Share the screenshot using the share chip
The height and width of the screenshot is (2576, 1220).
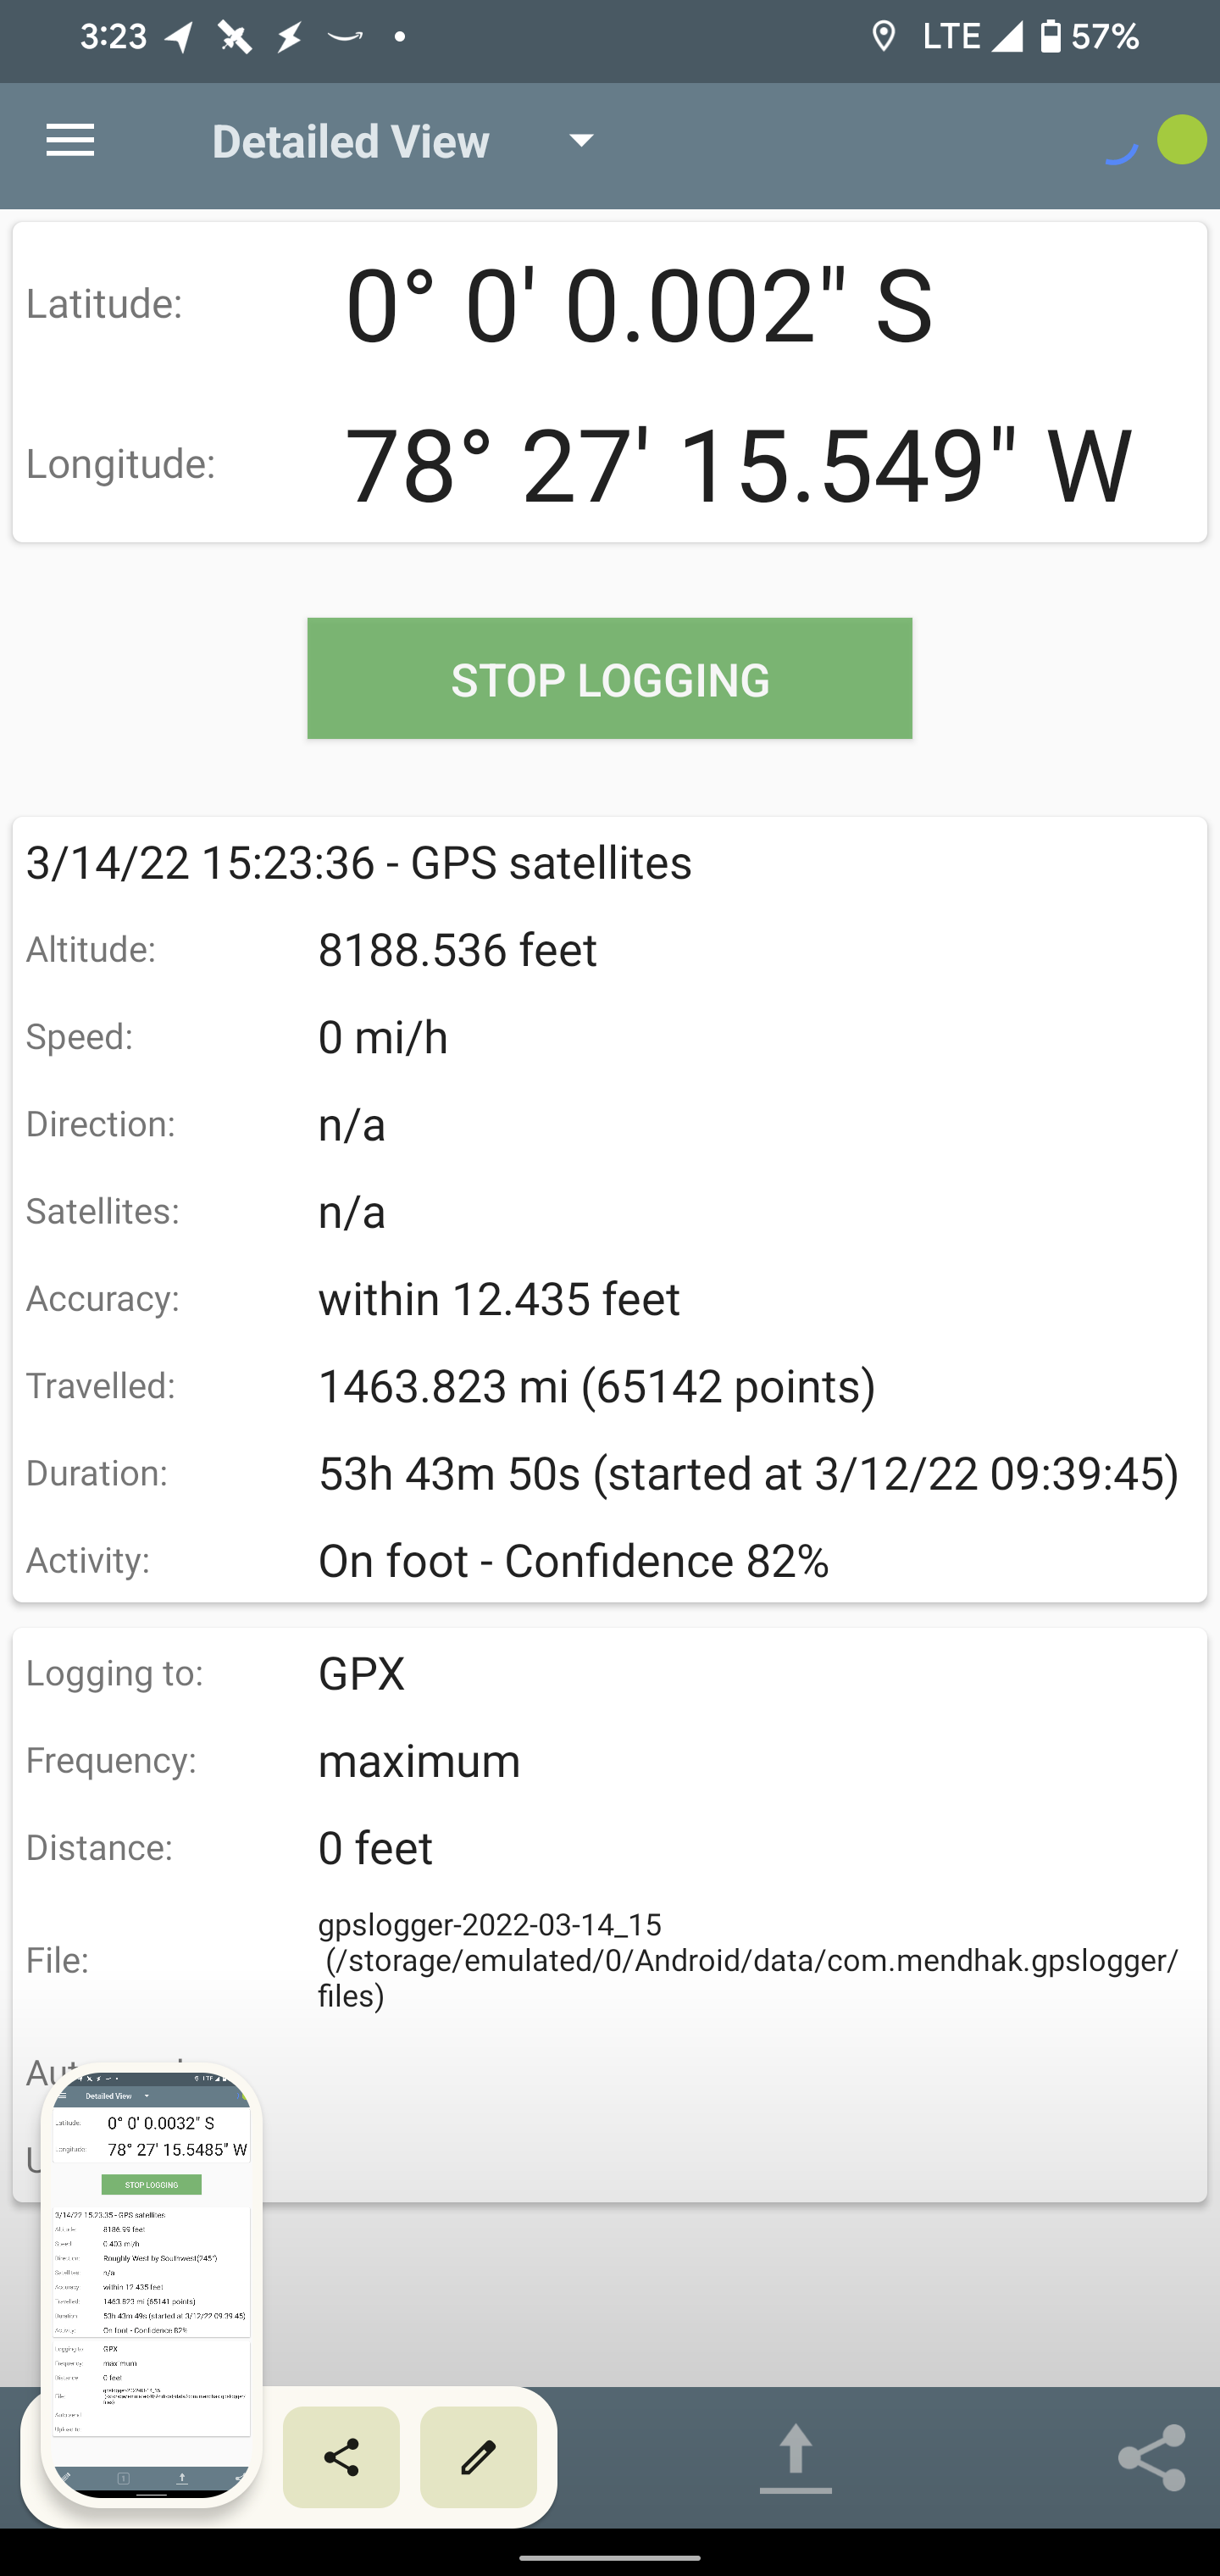(x=341, y=2457)
